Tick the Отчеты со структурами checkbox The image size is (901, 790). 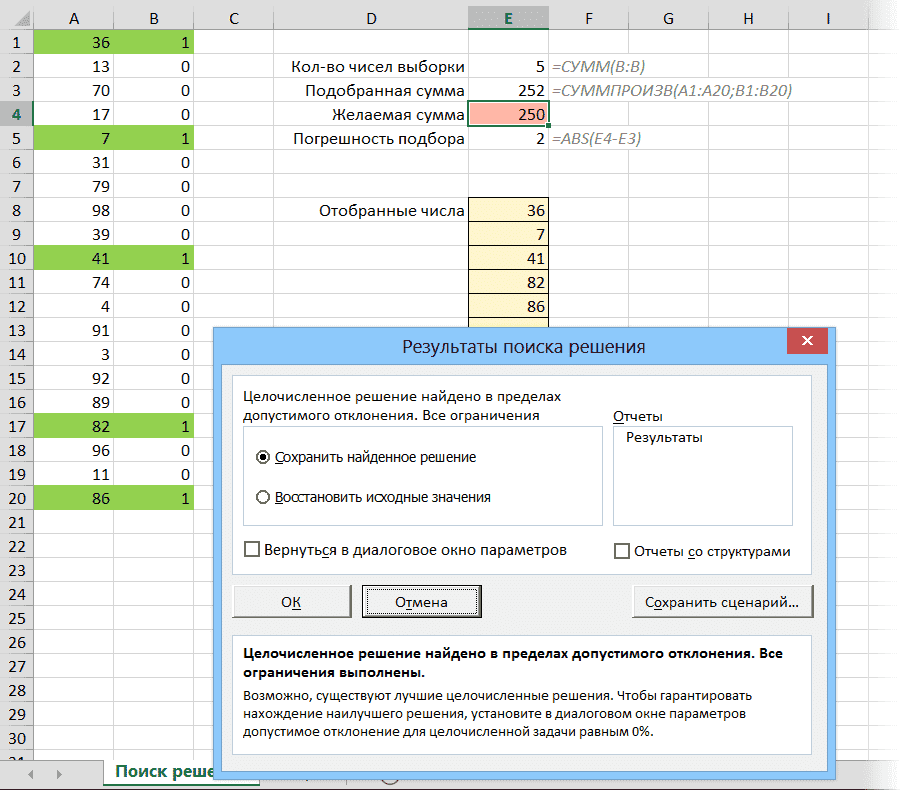(x=622, y=551)
